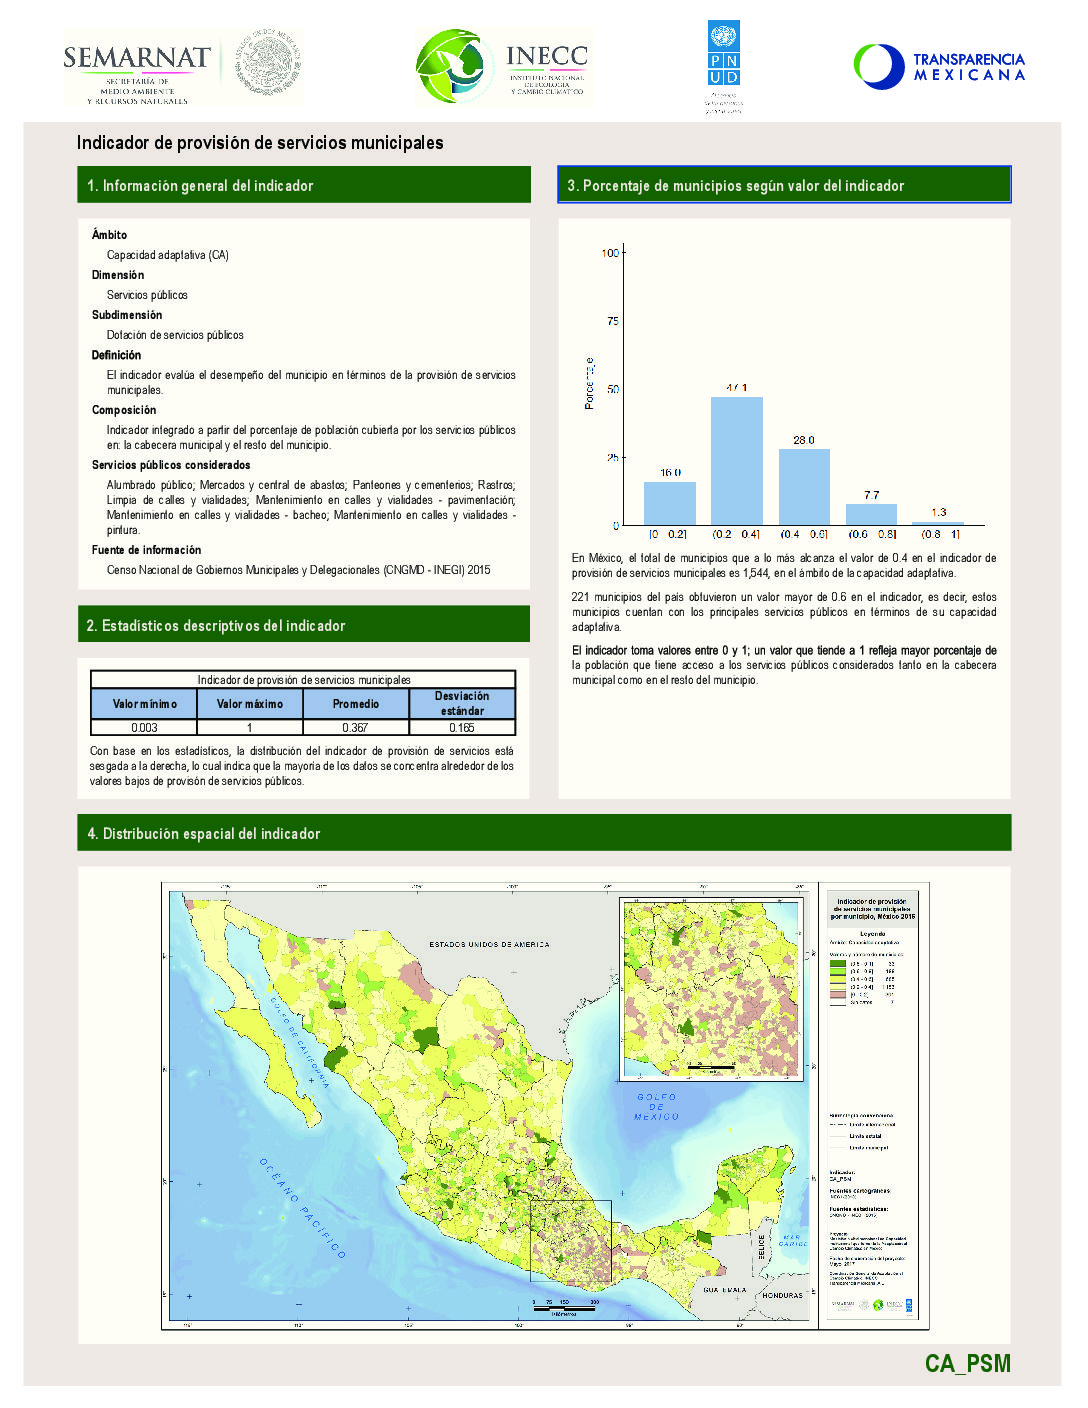Click the 'Desviación estándar' column header
1088x1408 pixels.
(x=462, y=704)
